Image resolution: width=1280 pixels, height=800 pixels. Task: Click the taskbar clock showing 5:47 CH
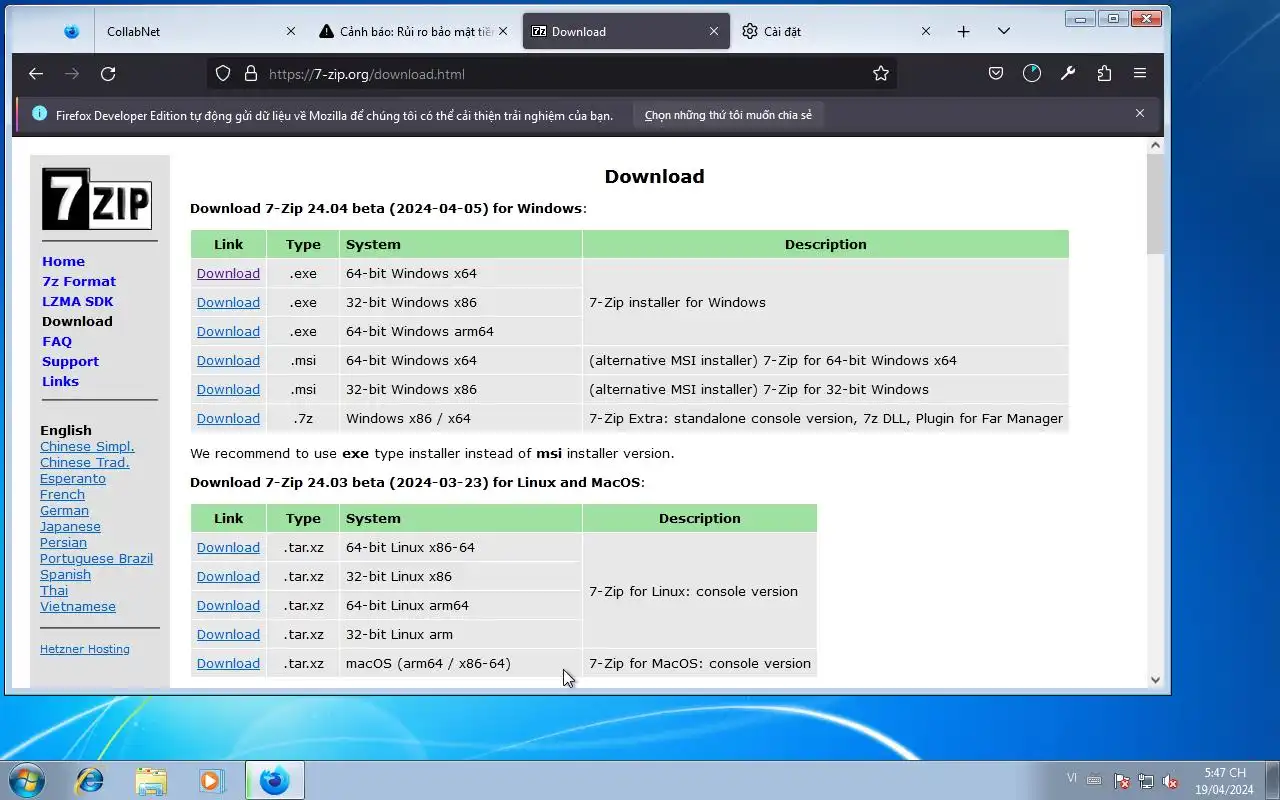pos(1225,781)
